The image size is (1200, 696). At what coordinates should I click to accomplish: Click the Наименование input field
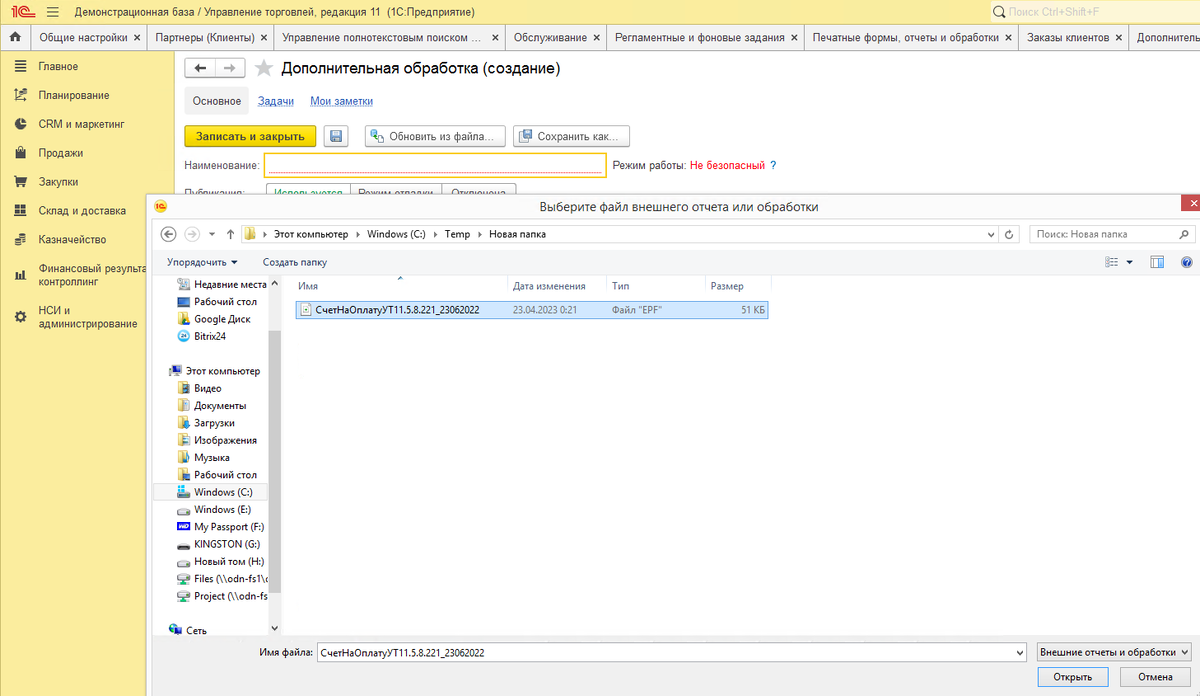(x=435, y=165)
